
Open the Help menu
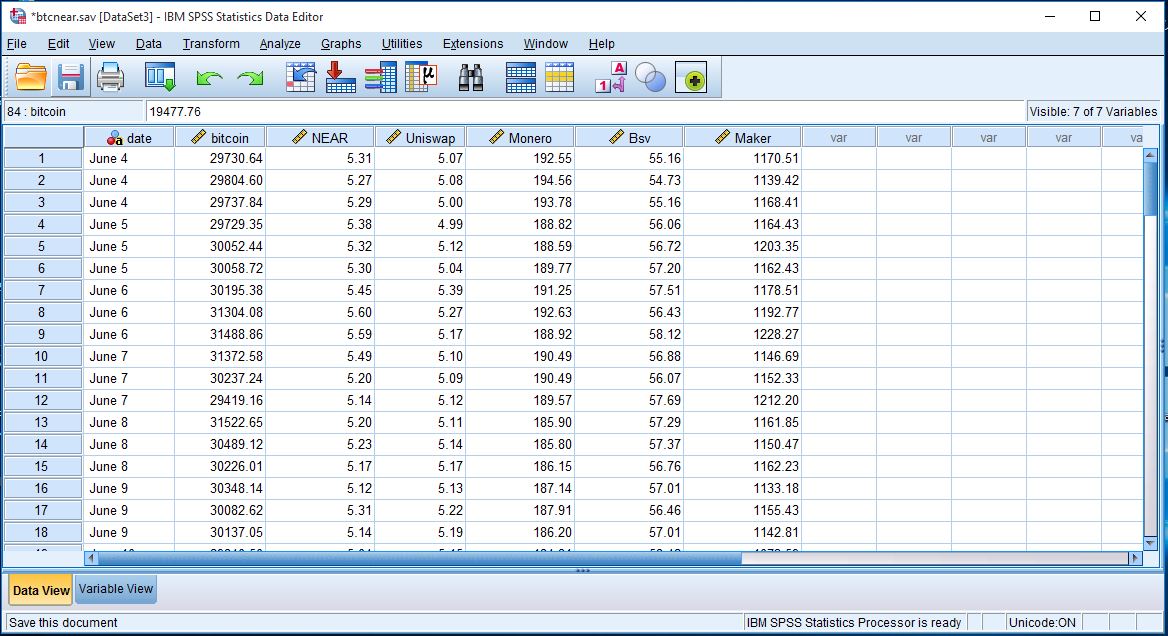click(x=601, y=44)
